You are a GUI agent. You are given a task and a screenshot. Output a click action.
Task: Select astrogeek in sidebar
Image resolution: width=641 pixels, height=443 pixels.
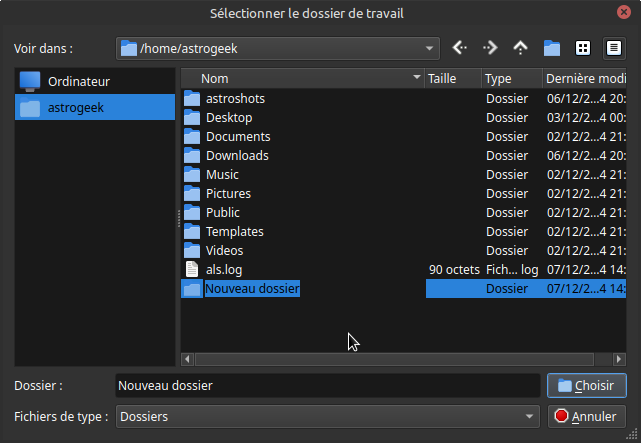[x=75, y=108]
